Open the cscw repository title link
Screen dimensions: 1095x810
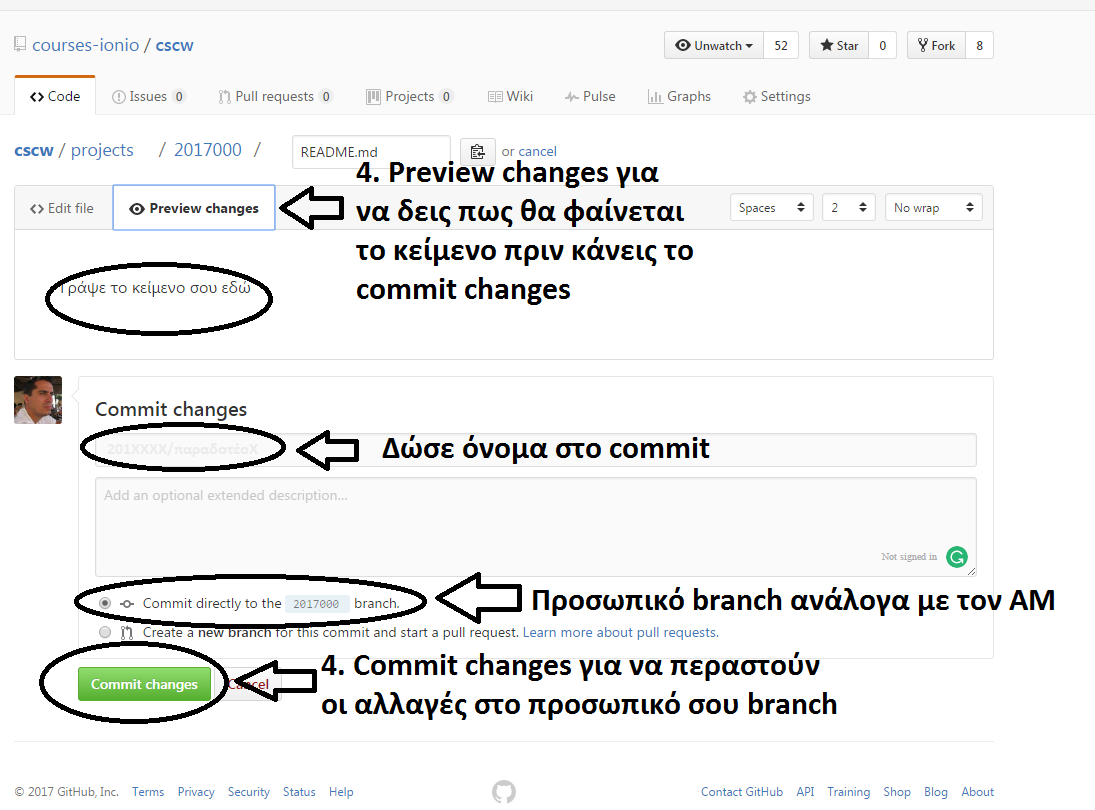174,45
